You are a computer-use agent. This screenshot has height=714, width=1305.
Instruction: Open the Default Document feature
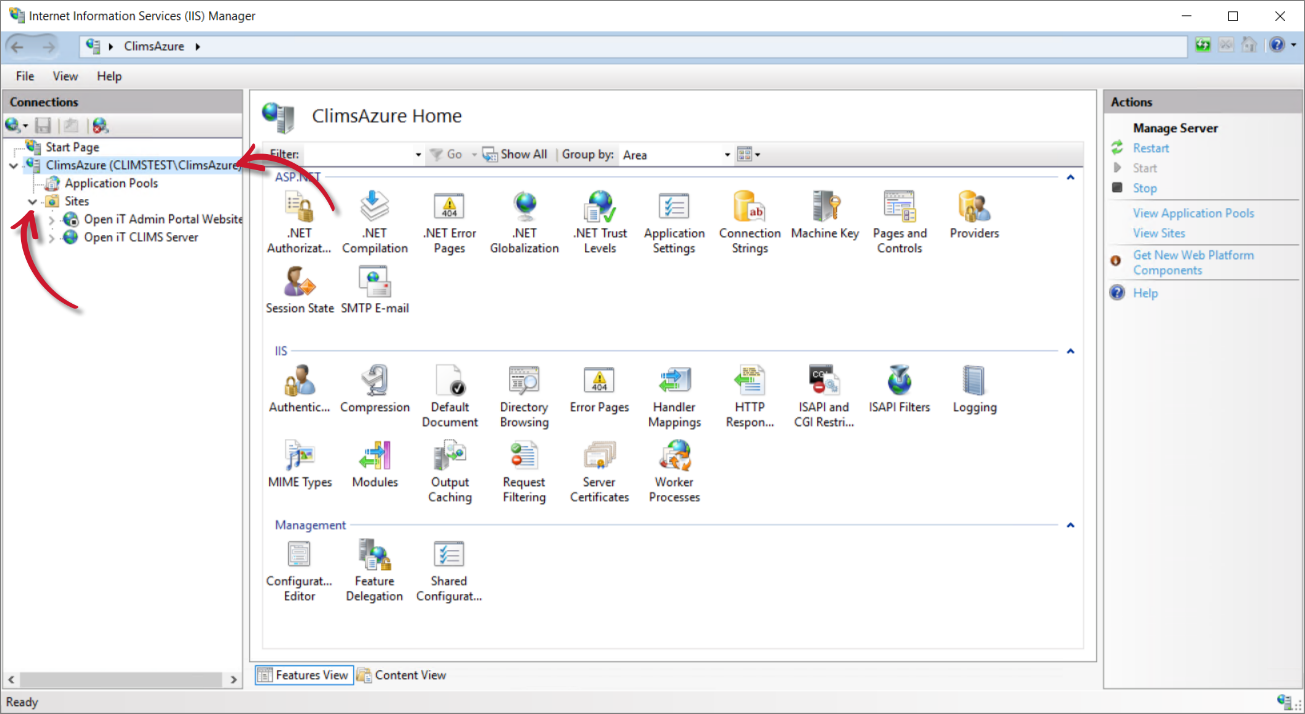(449, 396)
